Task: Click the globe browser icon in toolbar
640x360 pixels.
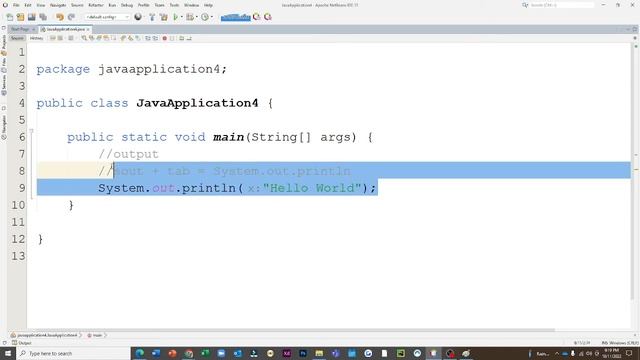Action: (138, 17)
